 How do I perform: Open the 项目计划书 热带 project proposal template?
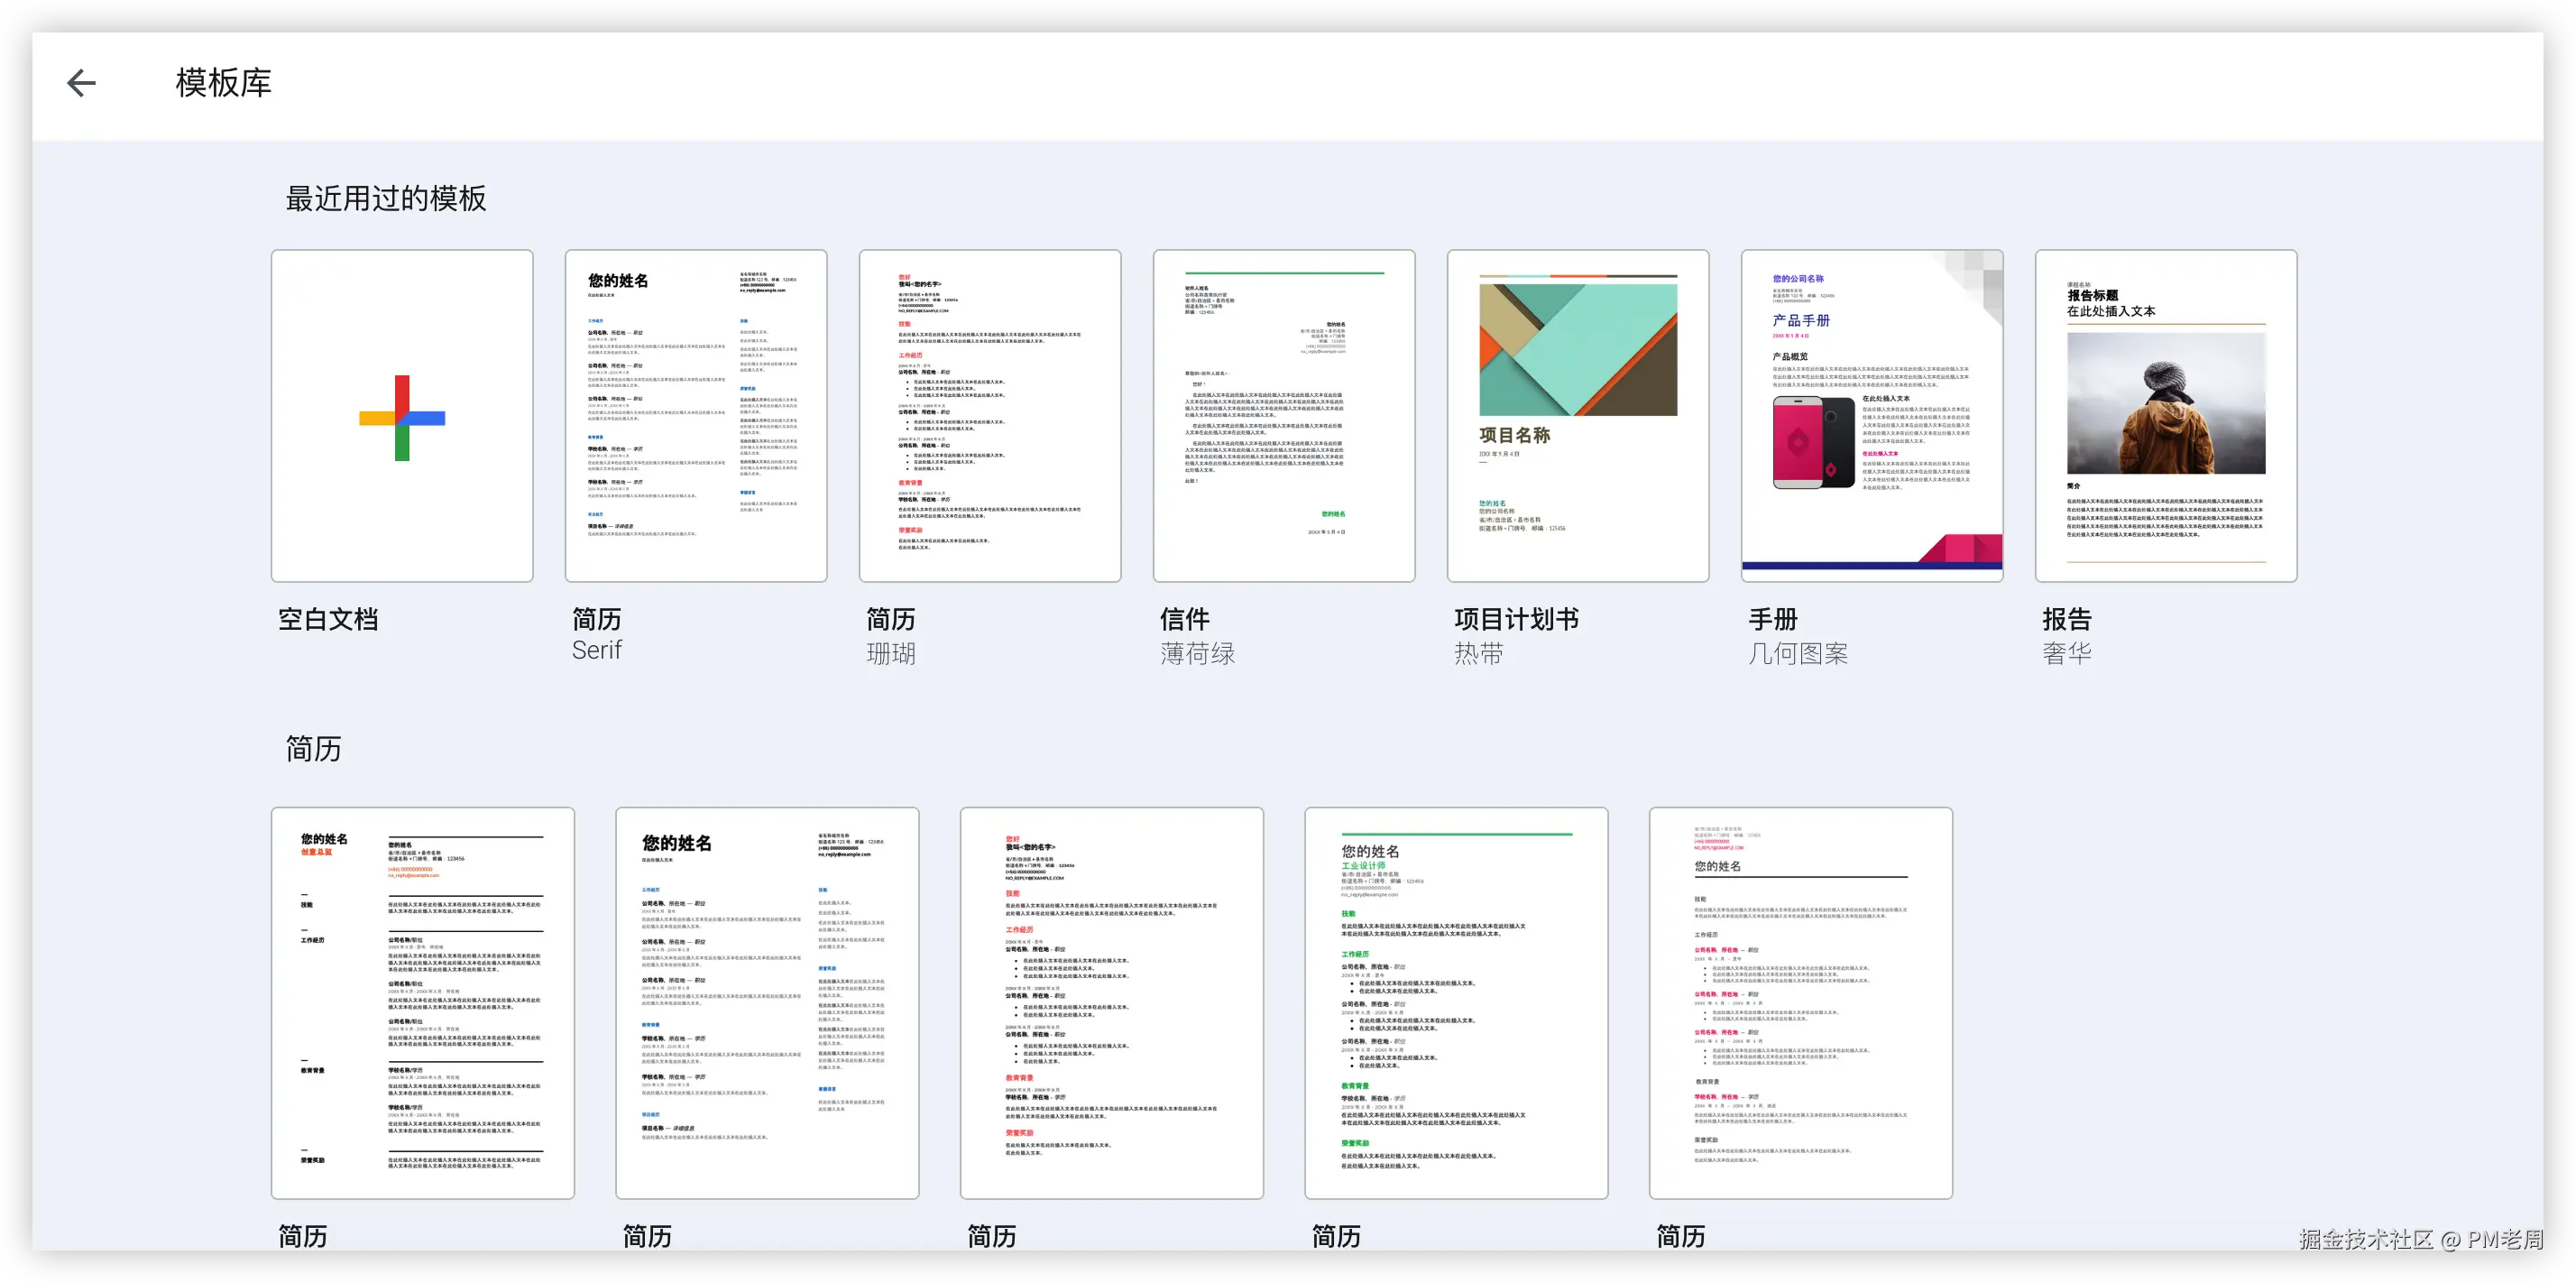coord(1578,416)
